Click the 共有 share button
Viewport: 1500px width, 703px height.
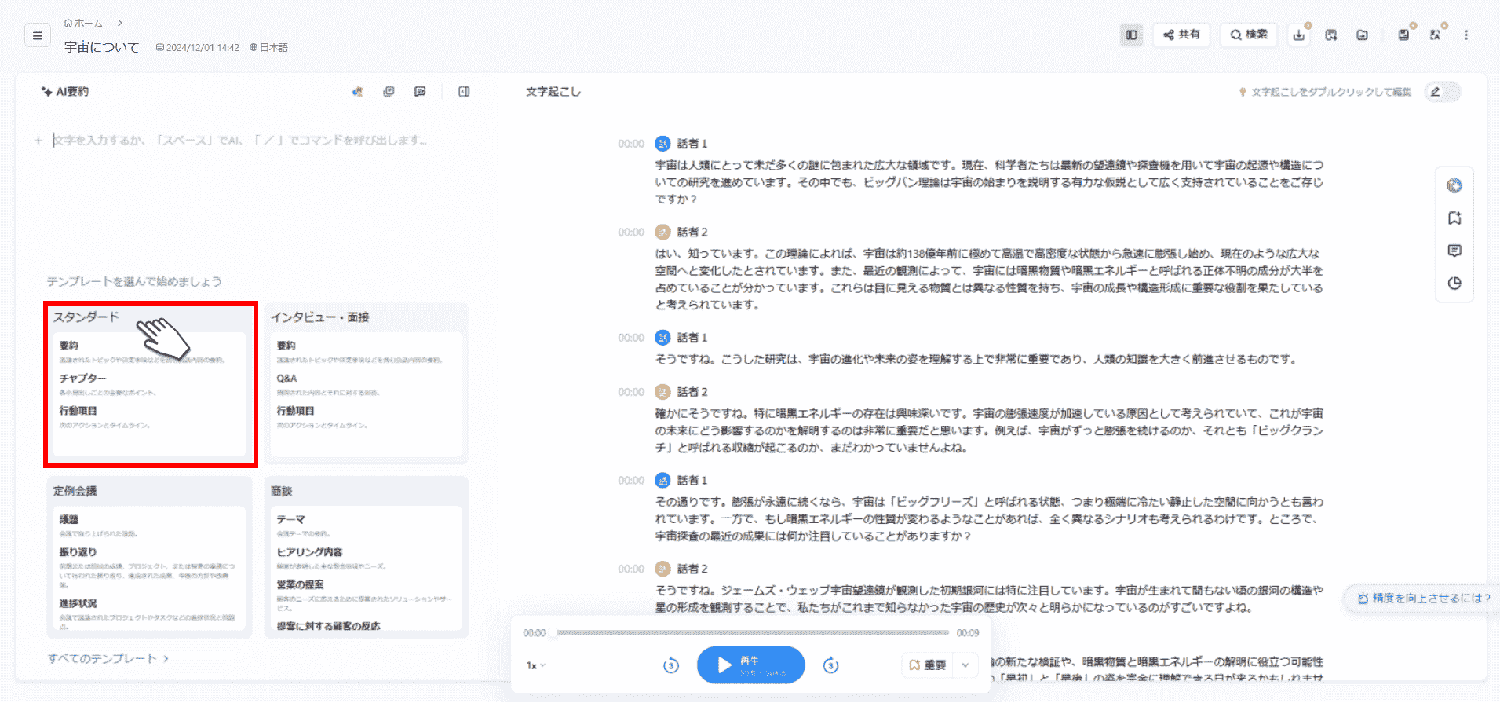point(1182,35)
